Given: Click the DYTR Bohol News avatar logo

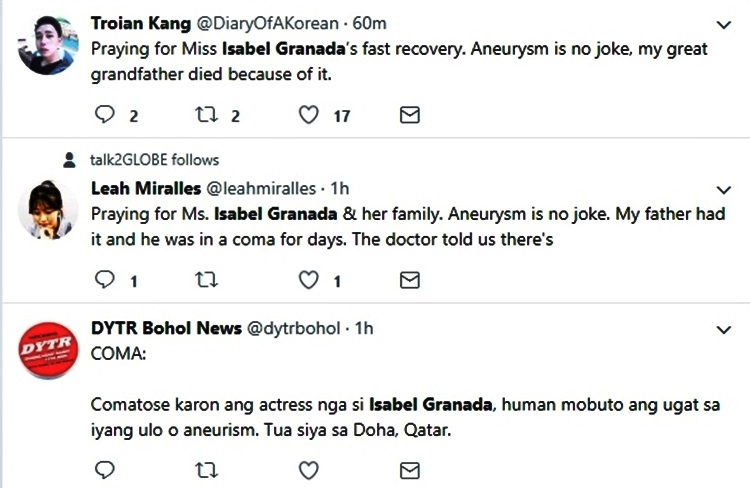Looking at the screenshot, I should [48, 350].
